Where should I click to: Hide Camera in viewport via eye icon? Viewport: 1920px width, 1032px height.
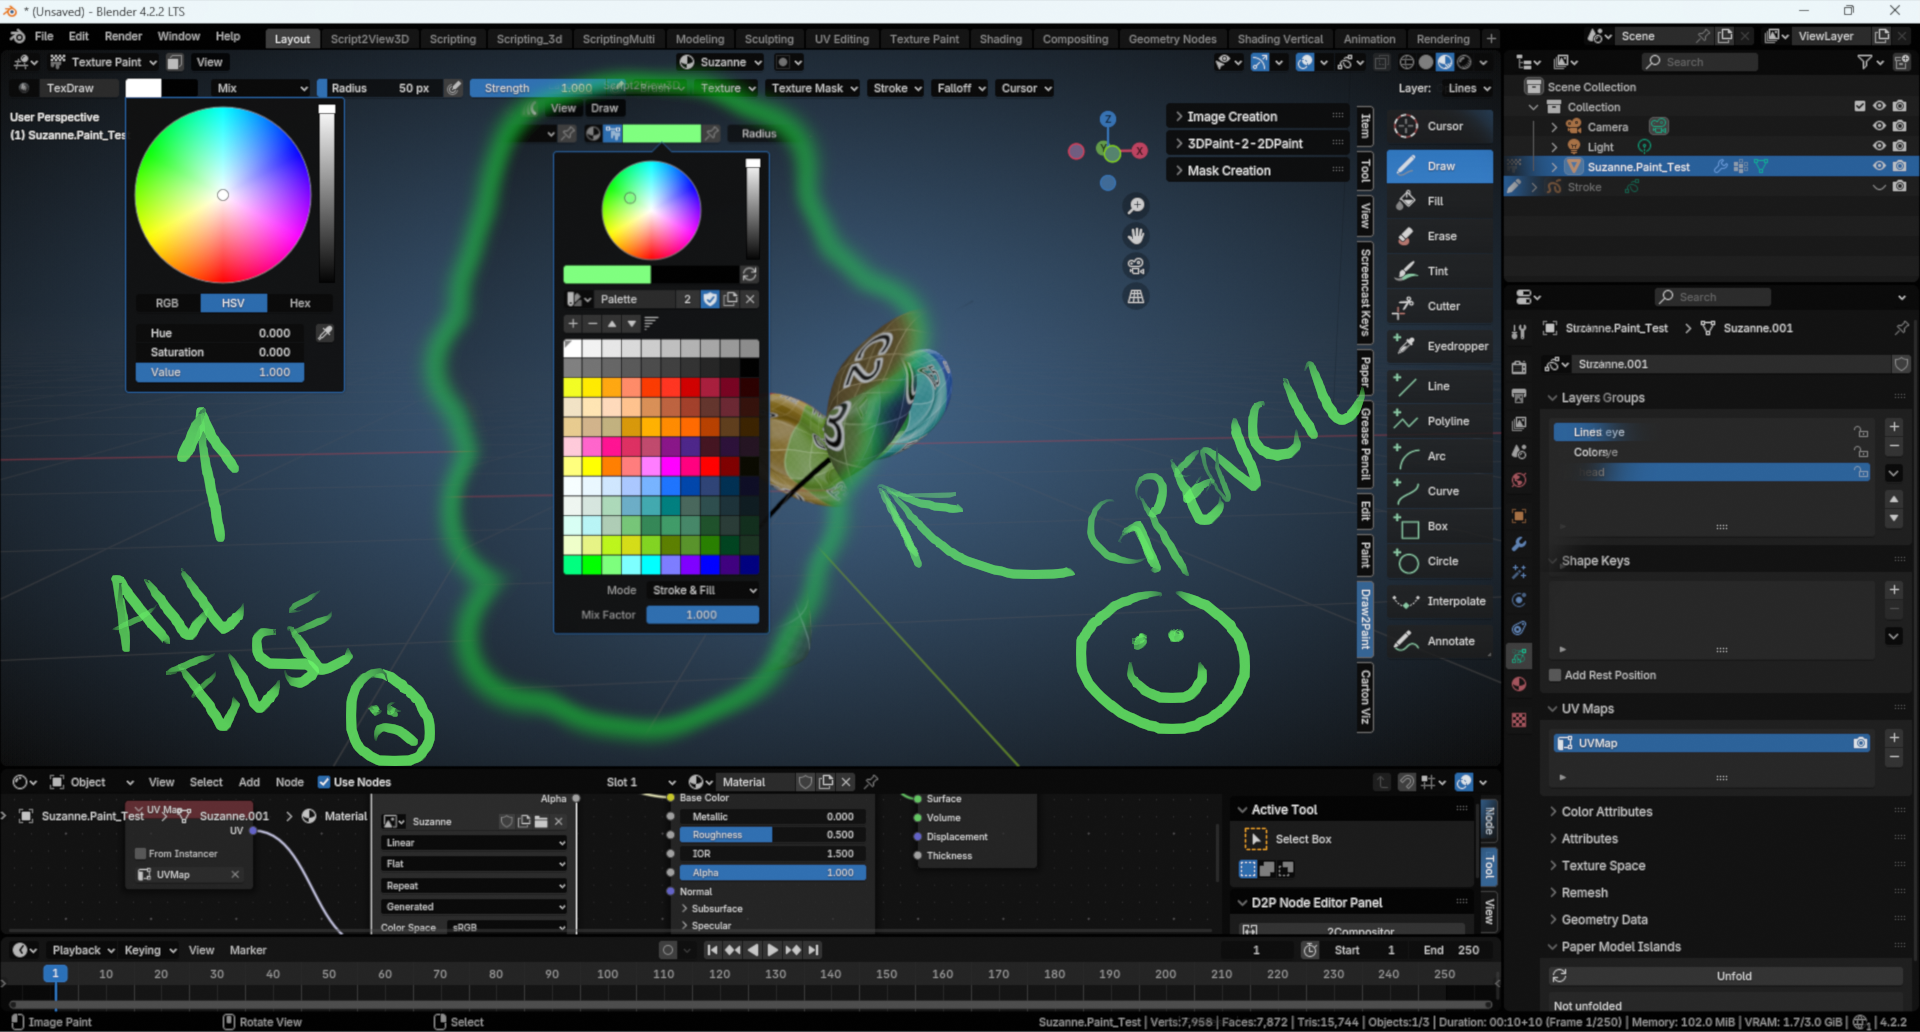1879,126
